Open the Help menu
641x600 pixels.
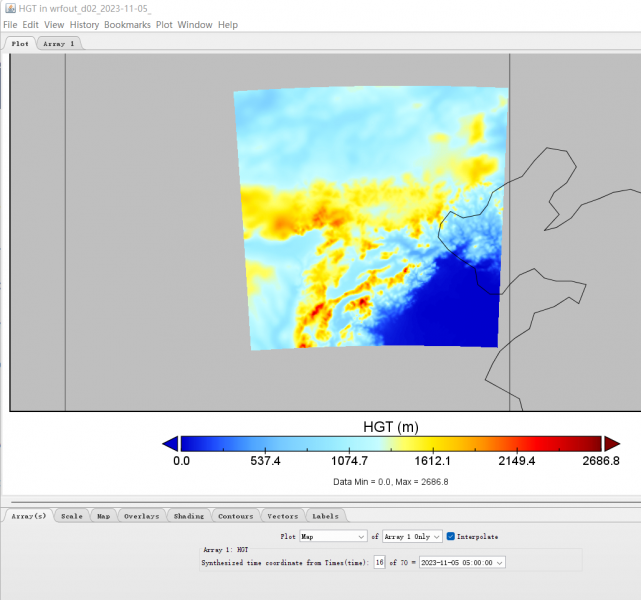tap(228, 24)
